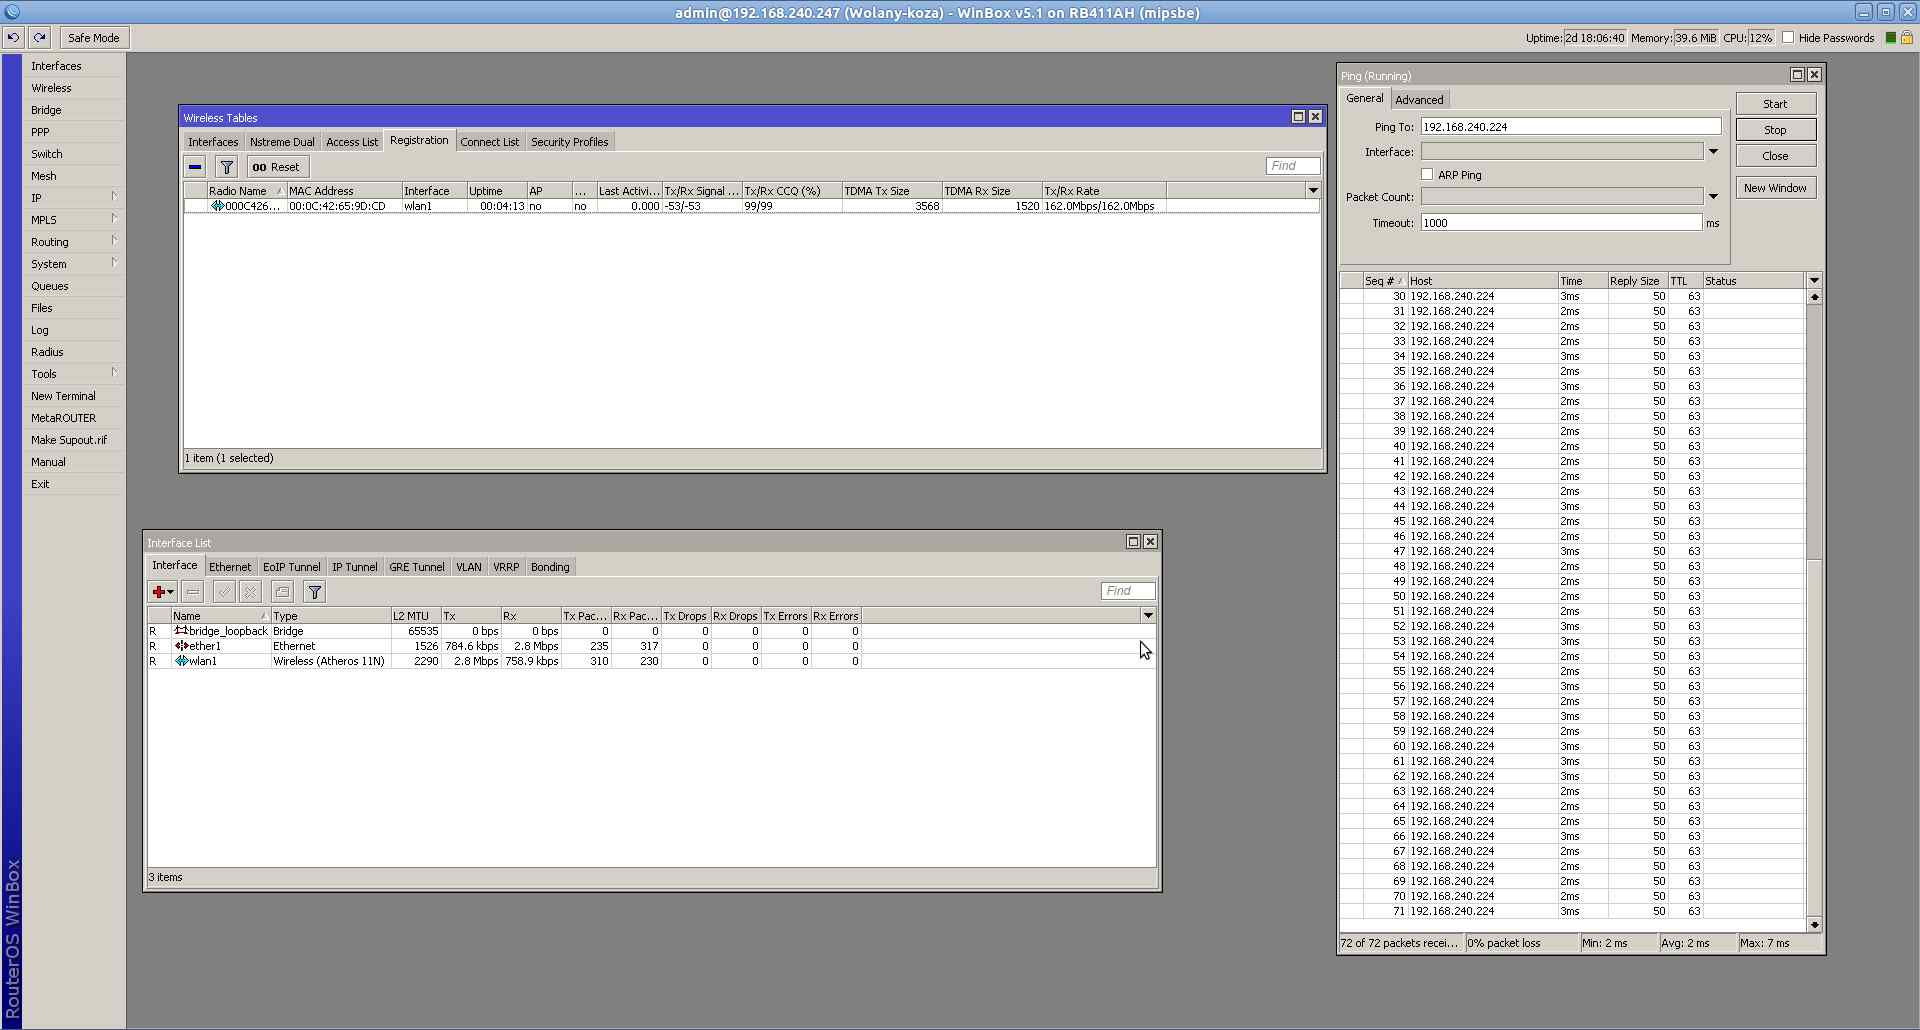Click ether1 interface icon

181,646
